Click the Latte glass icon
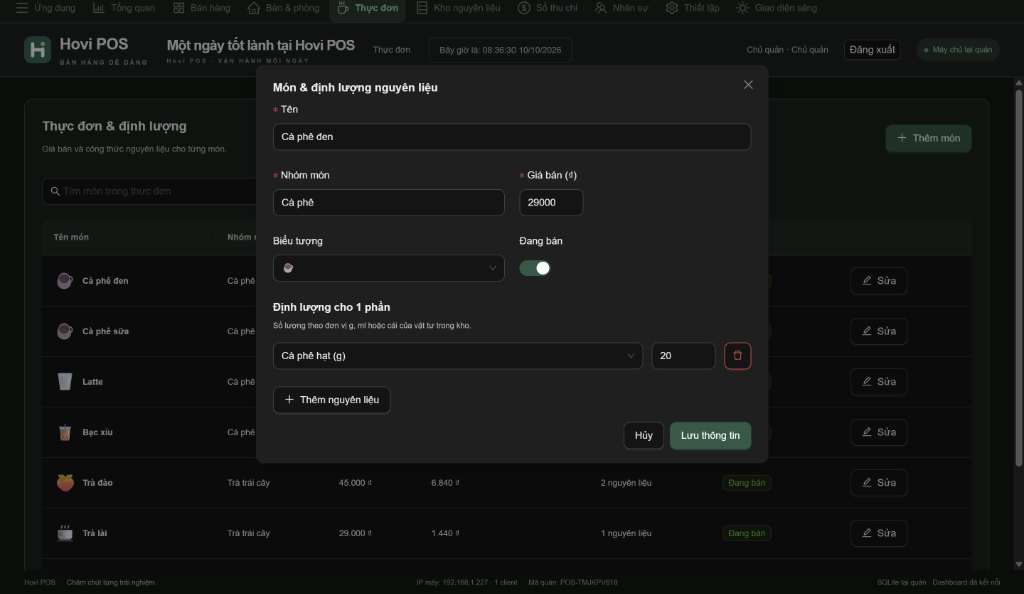The height and width of the screenshot is (594, 1024). pyautogui.click(x=65, y=381)
